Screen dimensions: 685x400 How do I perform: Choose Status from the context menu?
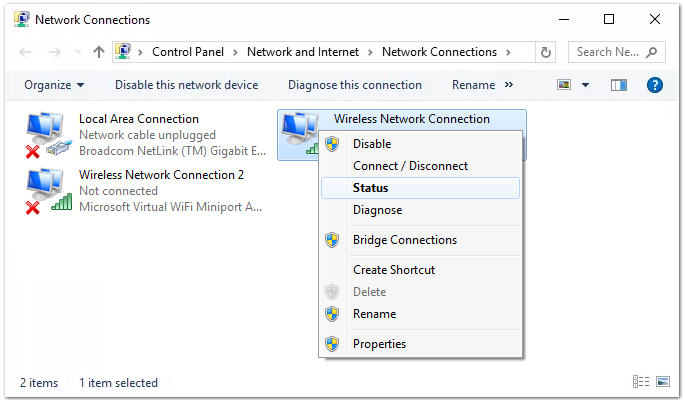[371, 188]
